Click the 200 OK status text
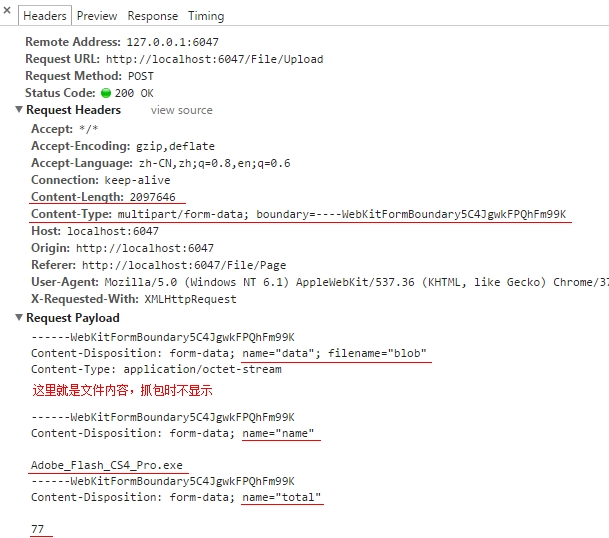 (x=134, y=93)
